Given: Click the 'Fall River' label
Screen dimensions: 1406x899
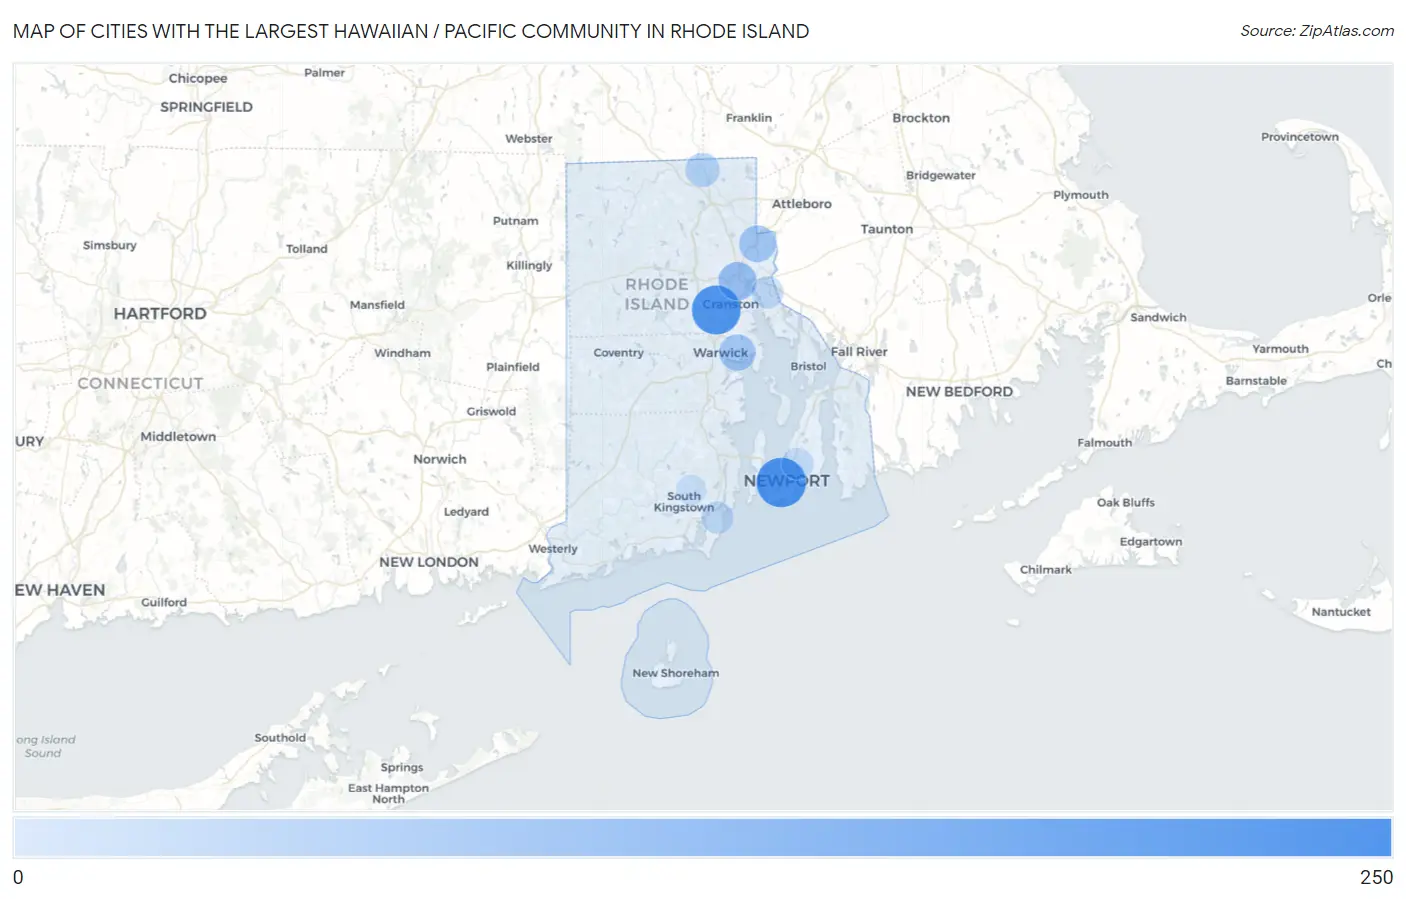Looking at the screenshot, I should [859, 352].
